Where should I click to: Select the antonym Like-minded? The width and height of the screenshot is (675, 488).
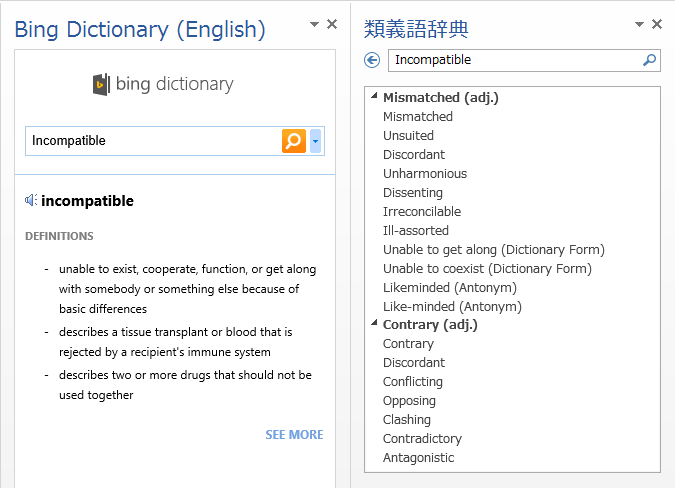click(x=452, y=307)
